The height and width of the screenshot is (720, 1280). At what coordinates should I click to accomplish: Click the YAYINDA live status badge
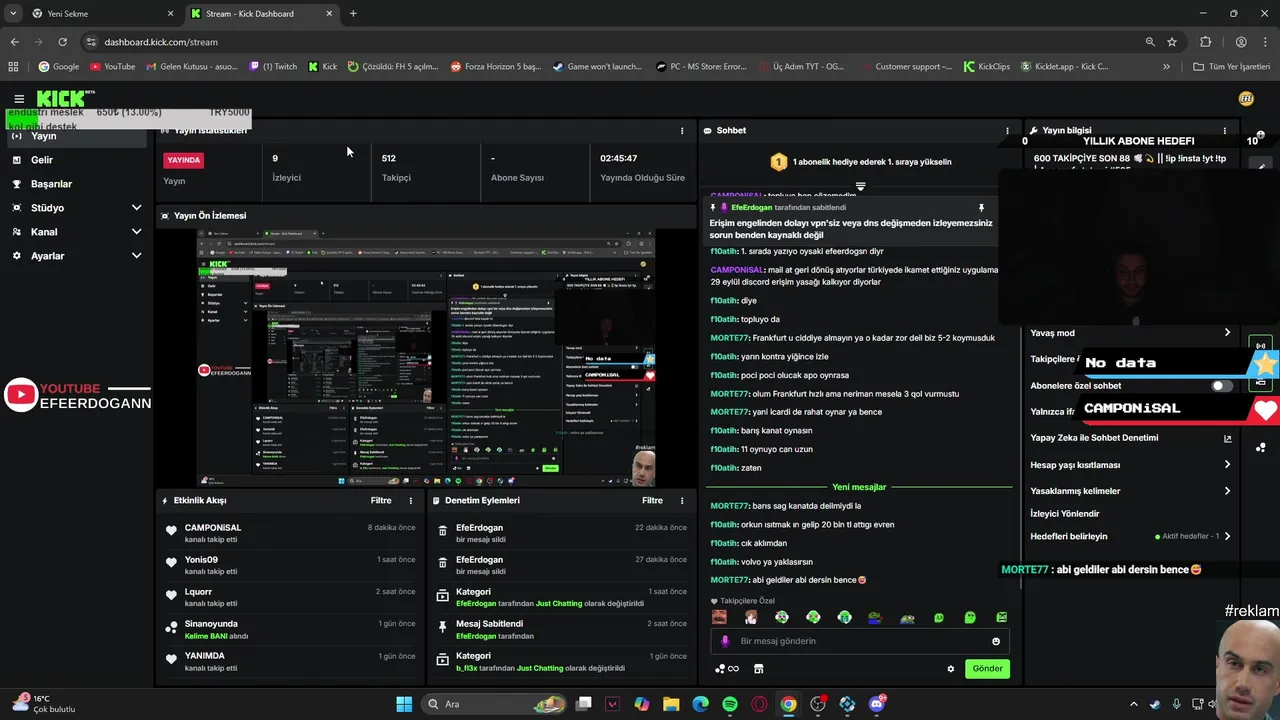click(x=184, y=160)
